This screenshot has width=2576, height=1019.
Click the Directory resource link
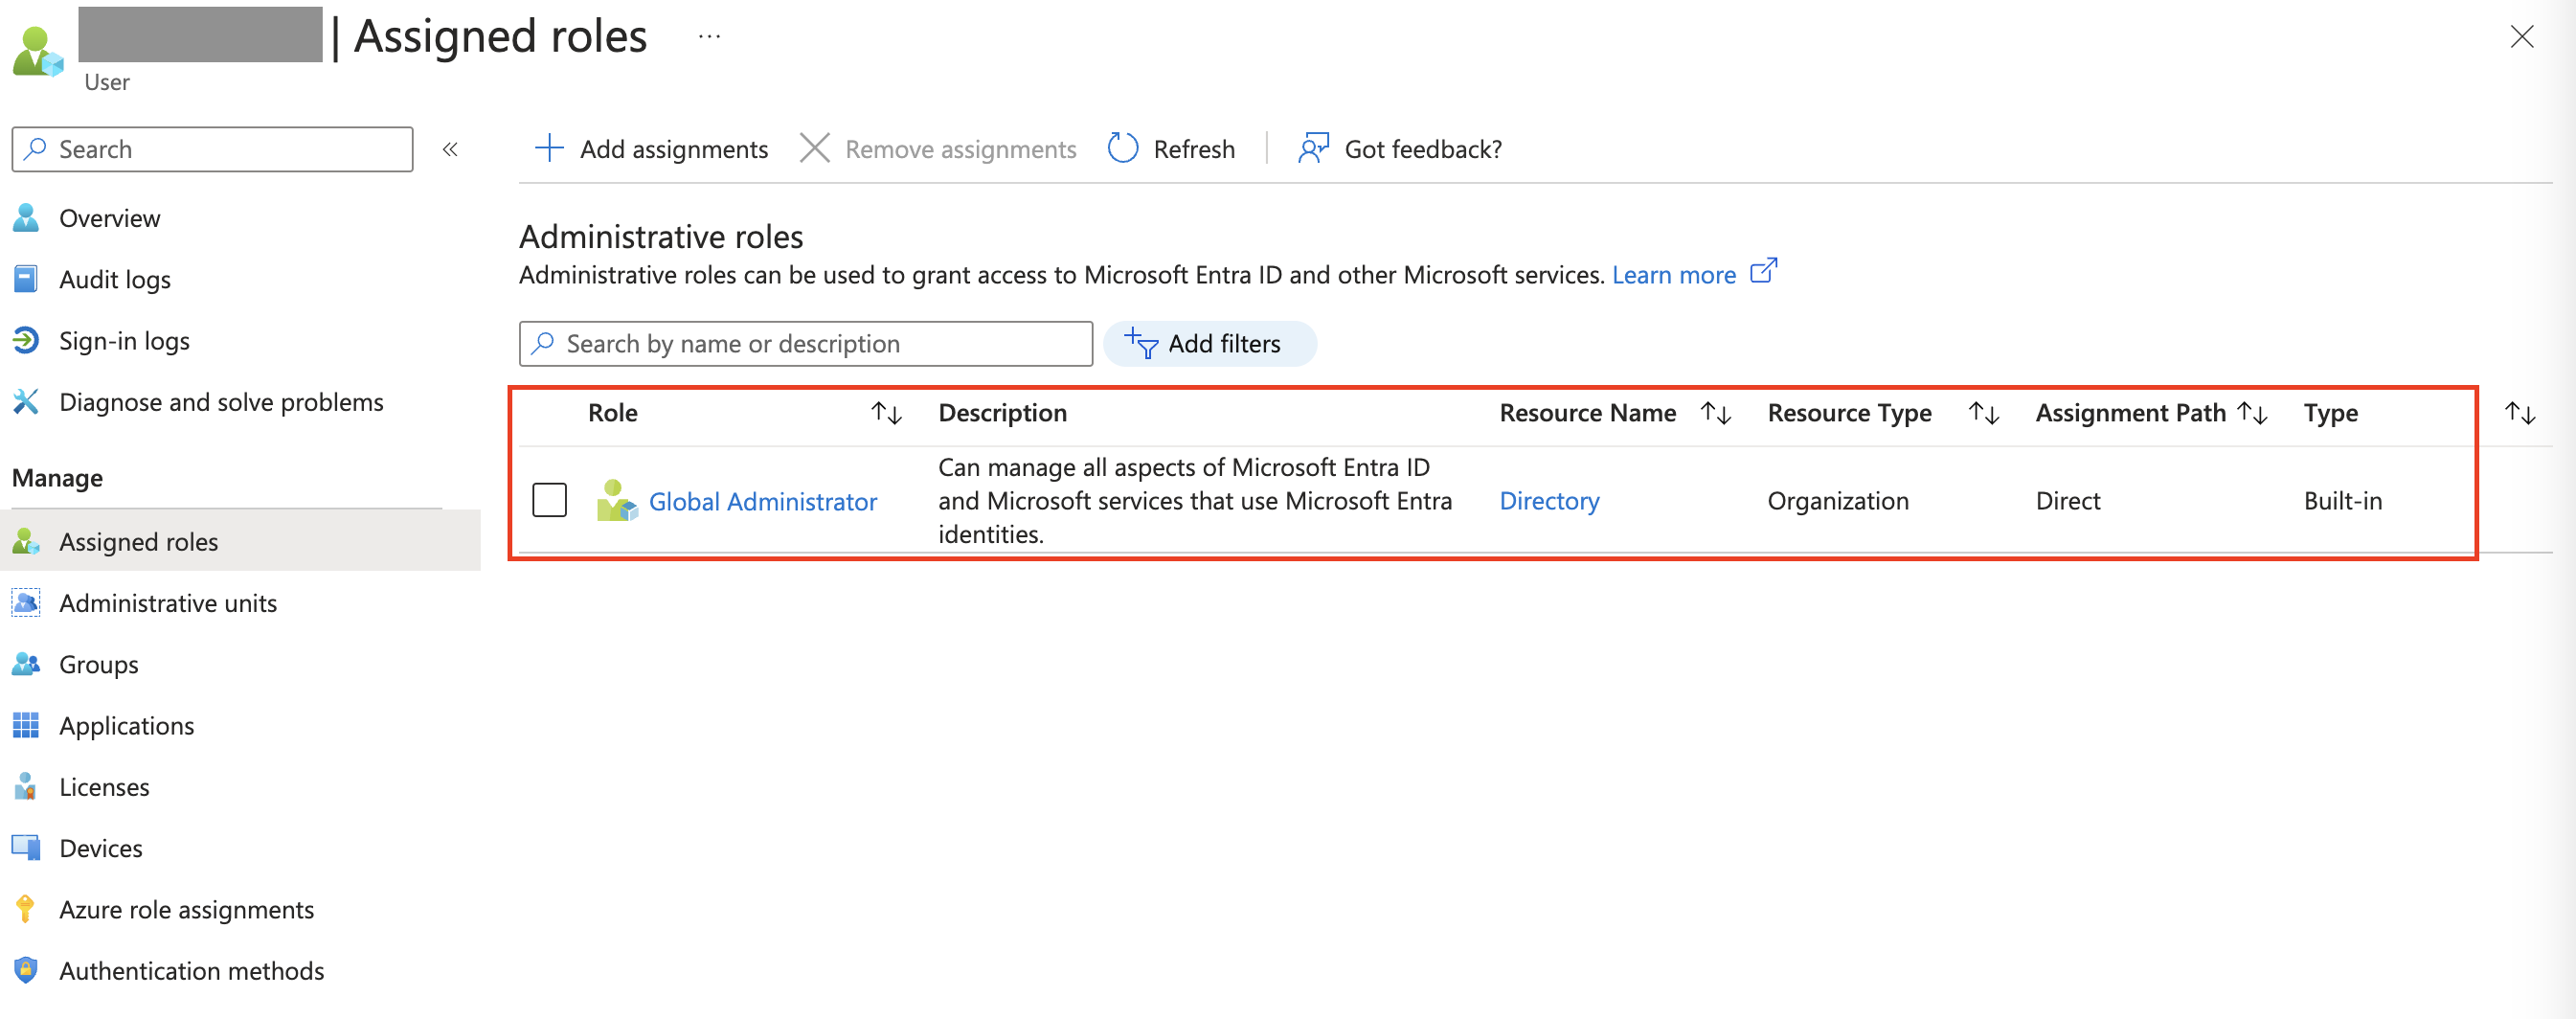(x=1549, y=501)
